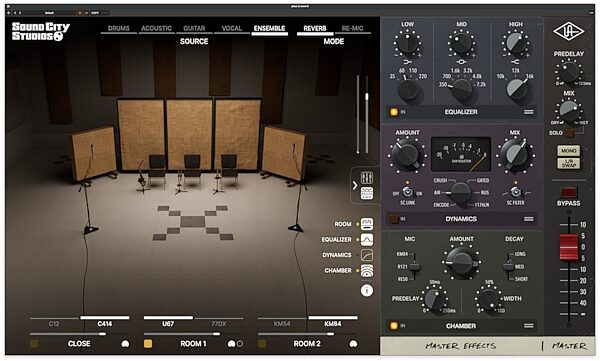Select the ROOM module icon

pyautogui.click(x=367, y=224)
